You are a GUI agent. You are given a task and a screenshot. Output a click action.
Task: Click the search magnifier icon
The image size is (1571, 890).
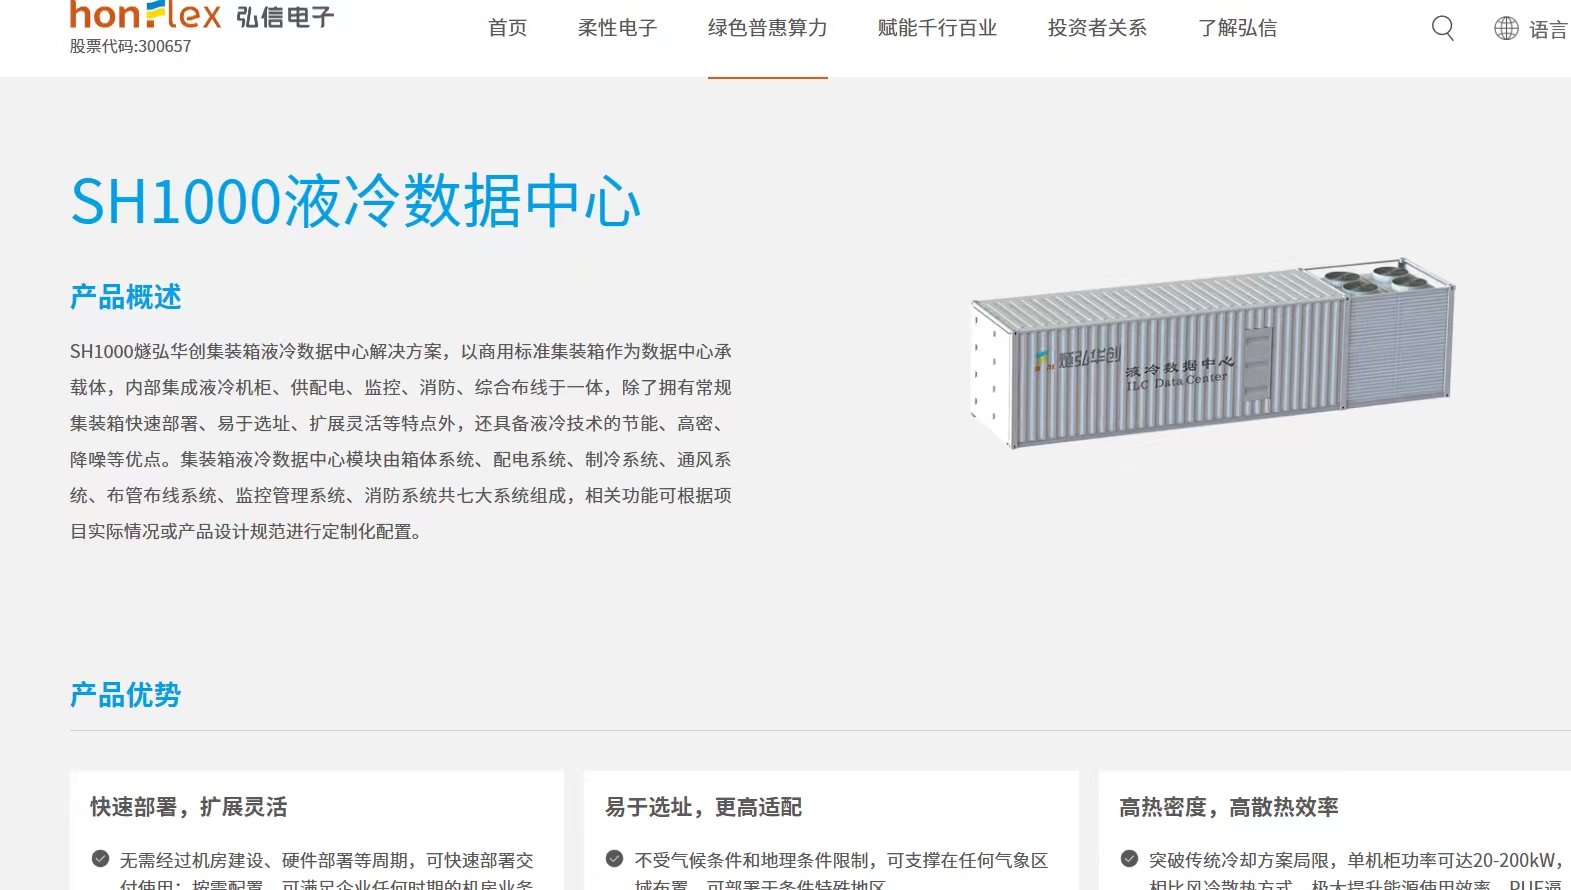pos(1442,28)
